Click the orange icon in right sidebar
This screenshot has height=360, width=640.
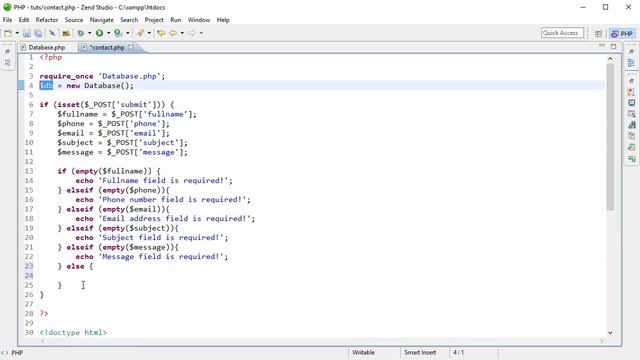(x=631, y=92)
